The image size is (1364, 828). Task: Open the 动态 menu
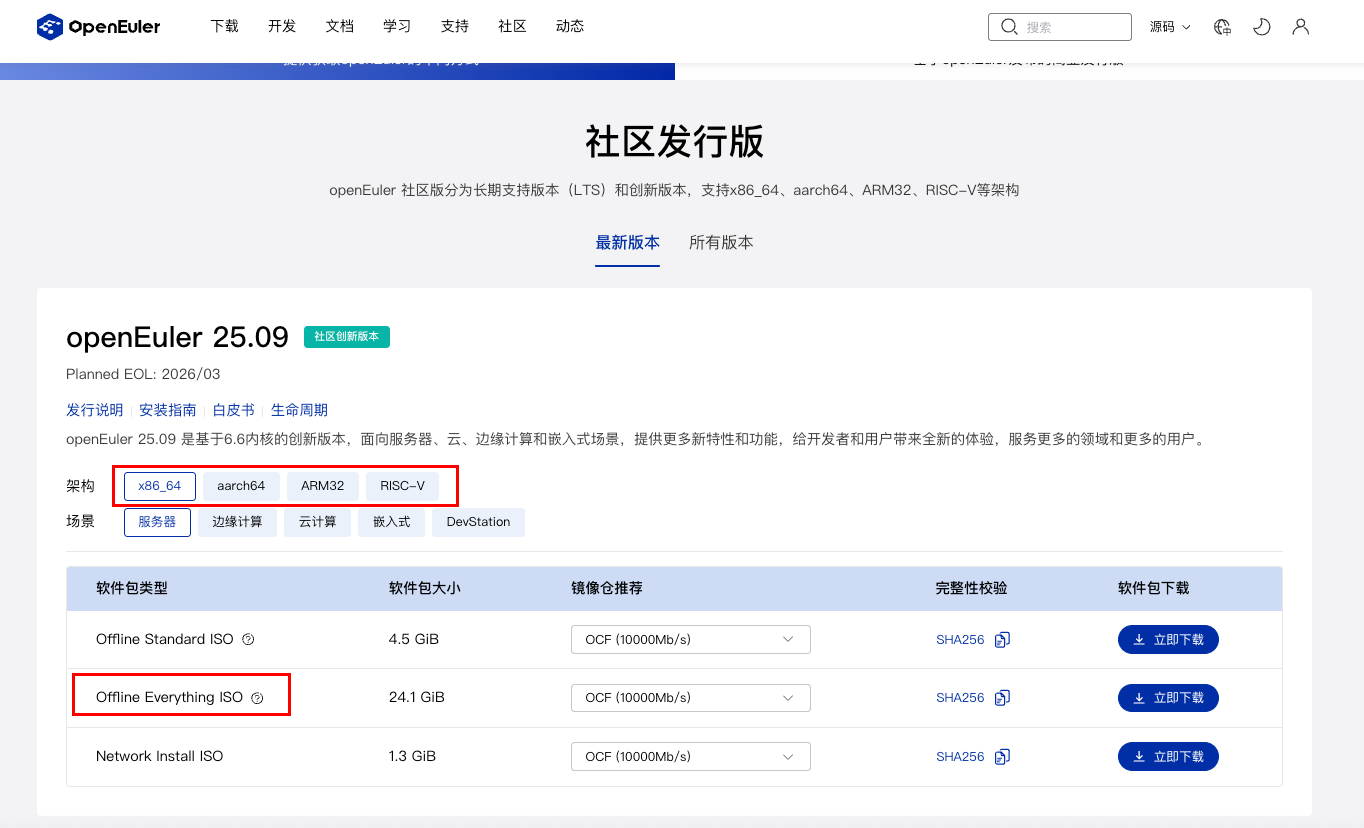[x=570, y=27]
